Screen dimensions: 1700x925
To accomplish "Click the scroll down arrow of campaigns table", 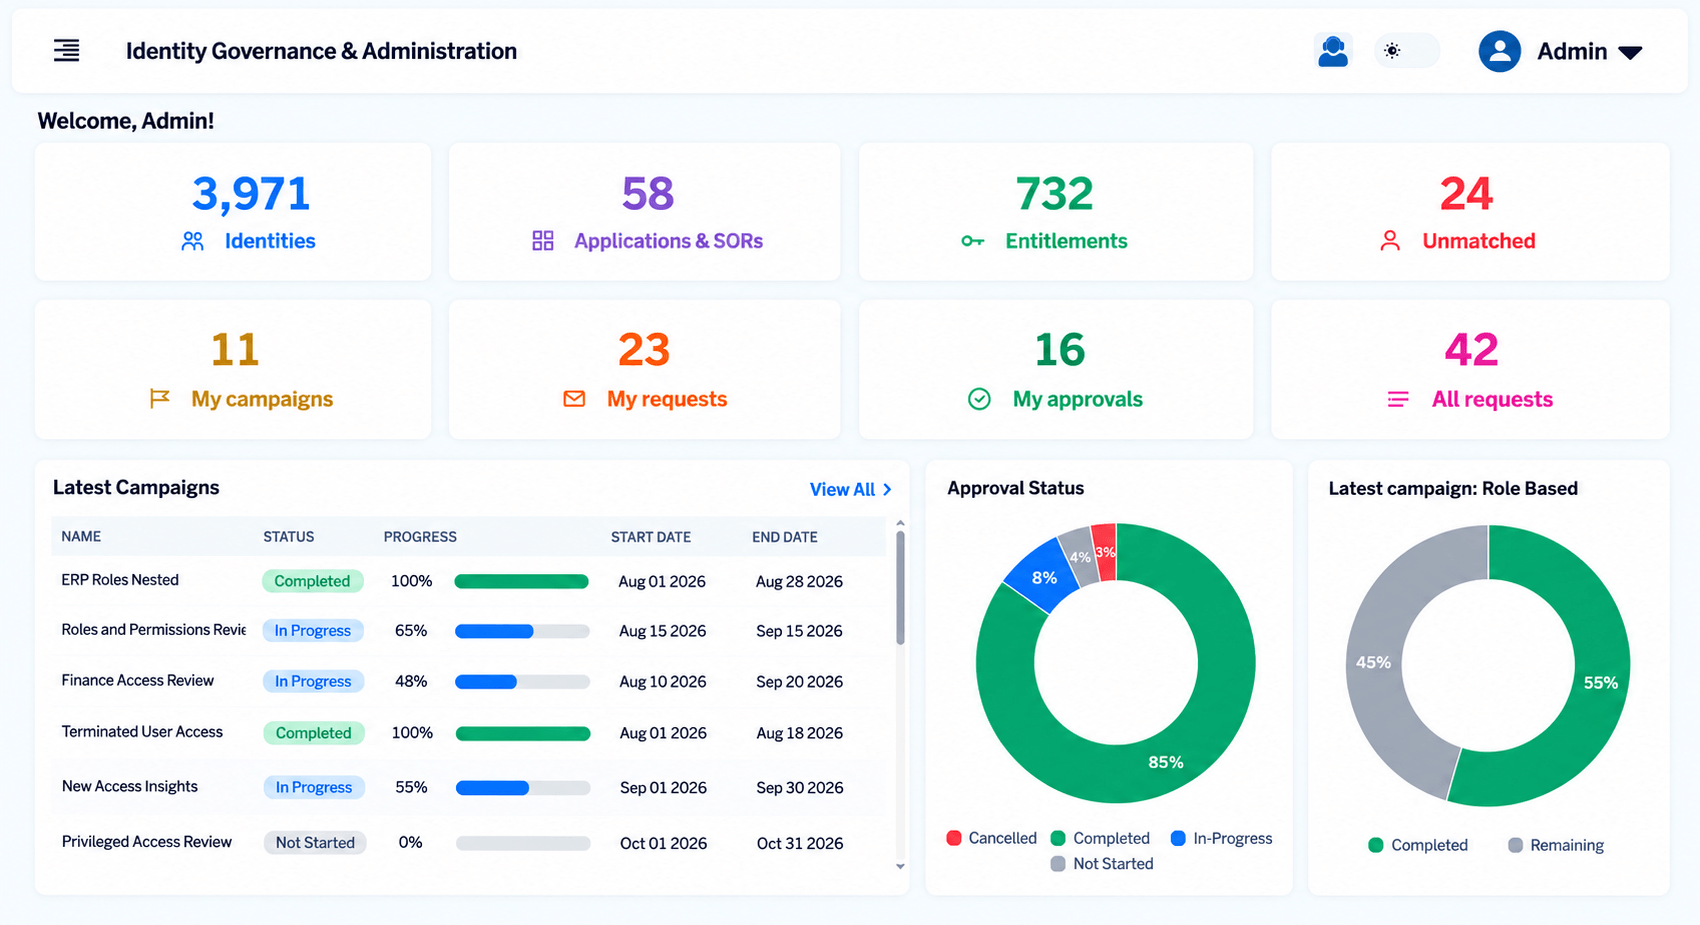I will 900,867.
